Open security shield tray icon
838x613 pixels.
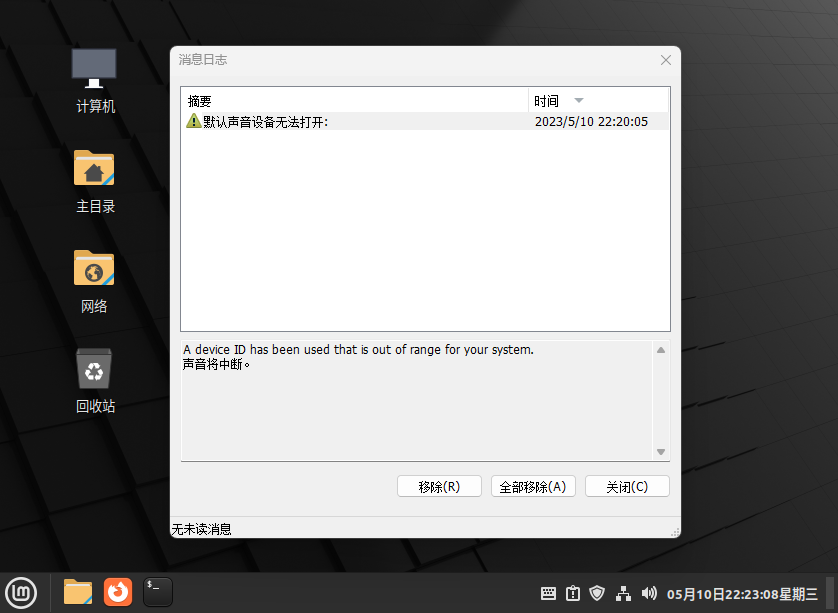click(x=597, y=593)
